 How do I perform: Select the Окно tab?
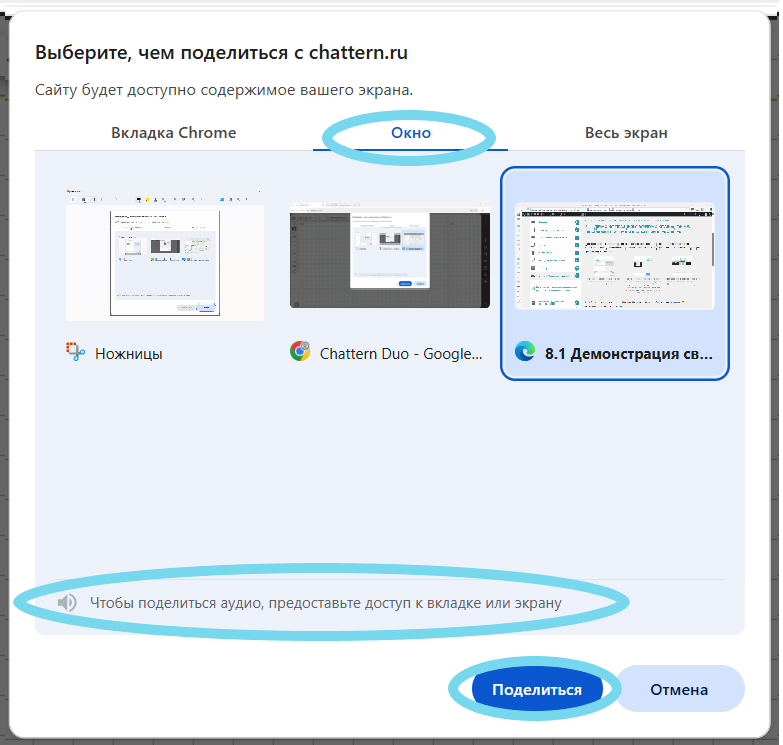pos(411,133)
